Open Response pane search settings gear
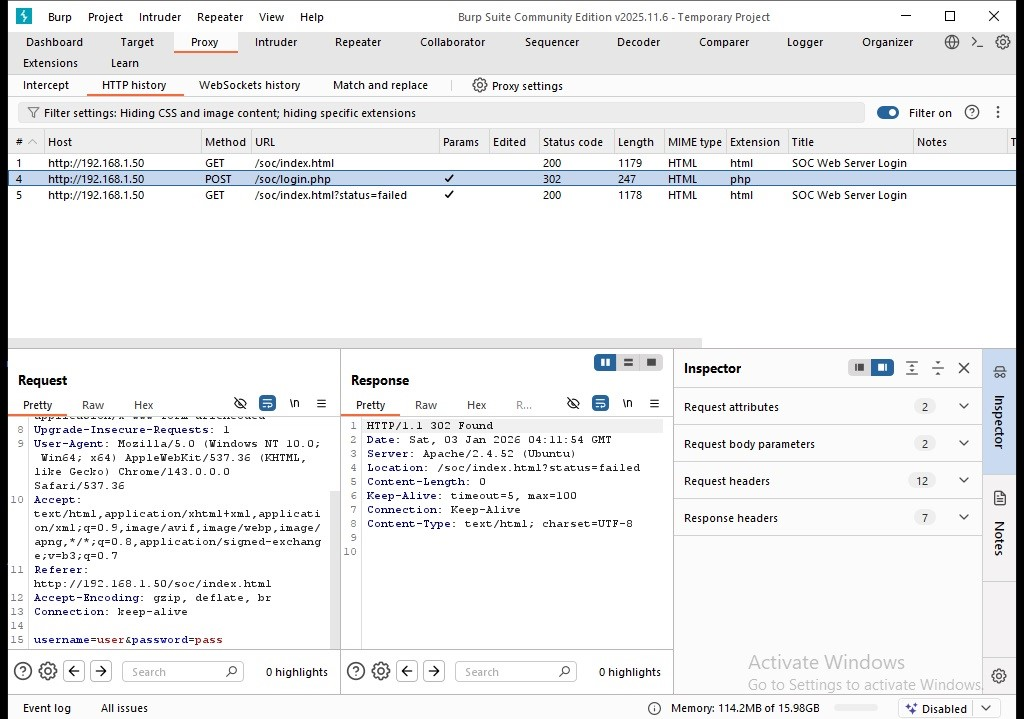The height and width of the screenshot is (719, 1024). coord(381,671)
